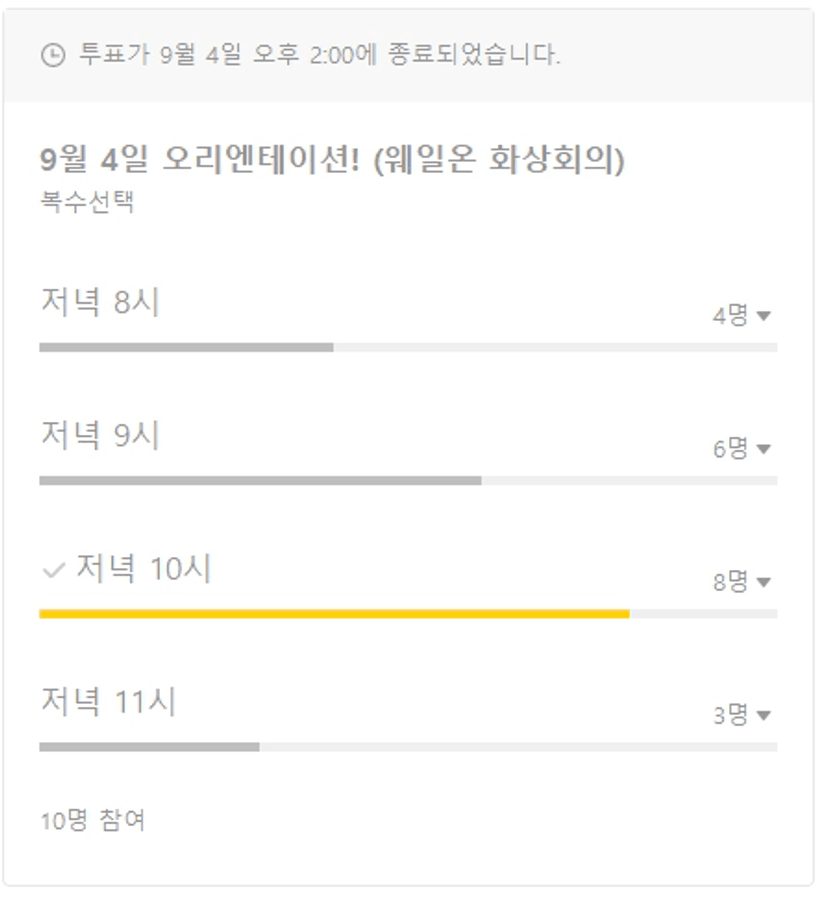Expand voter list arrow for 3명
This screenshot has height=901, width=827.
click(763, 715)
